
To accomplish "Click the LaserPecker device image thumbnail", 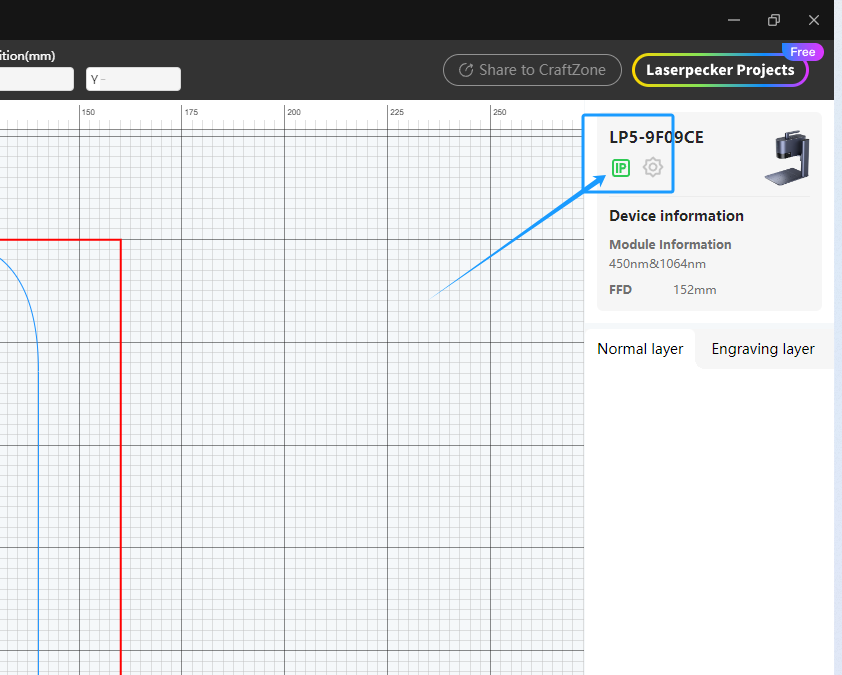I will [787, 158].
